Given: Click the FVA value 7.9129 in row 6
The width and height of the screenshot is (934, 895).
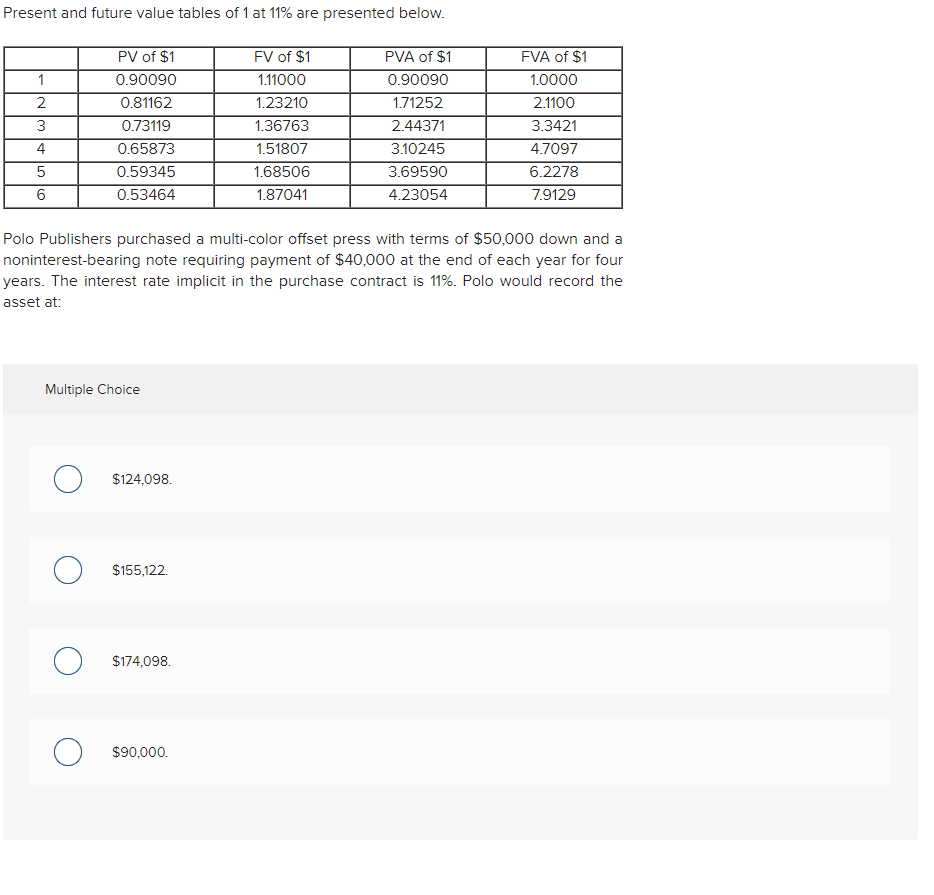Looking at the screenshot, I should (x=553, y=195).
